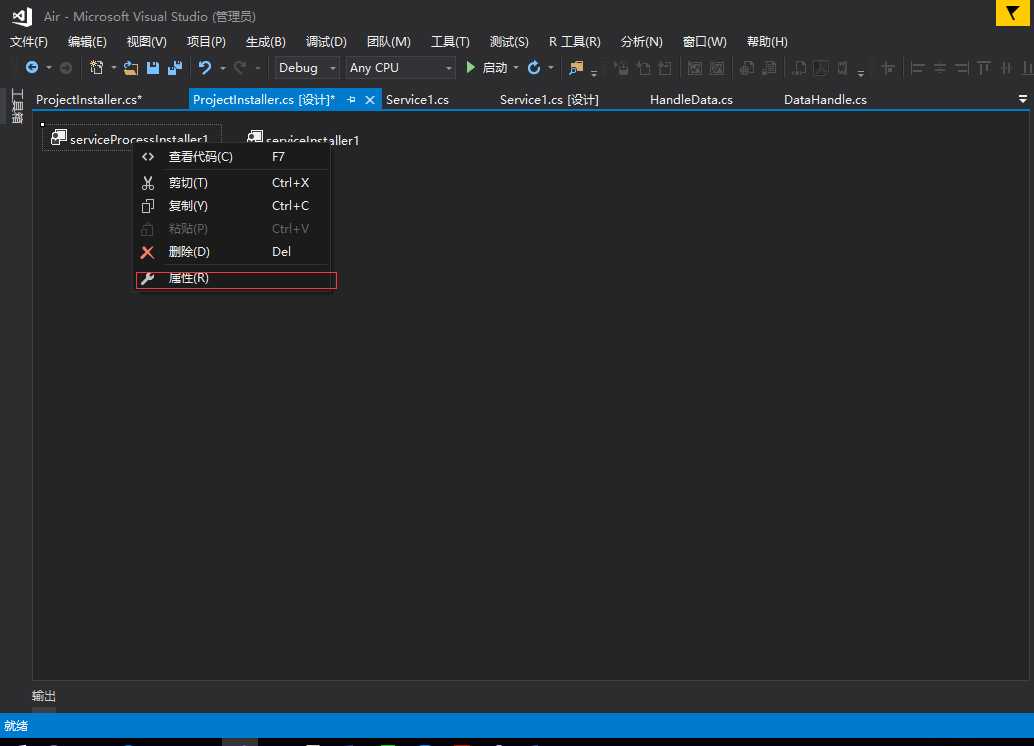Click the Align Centers layout icon
Image resolution: width=1034 pixels, height=746 pixels.
click(x=940, y=67)
